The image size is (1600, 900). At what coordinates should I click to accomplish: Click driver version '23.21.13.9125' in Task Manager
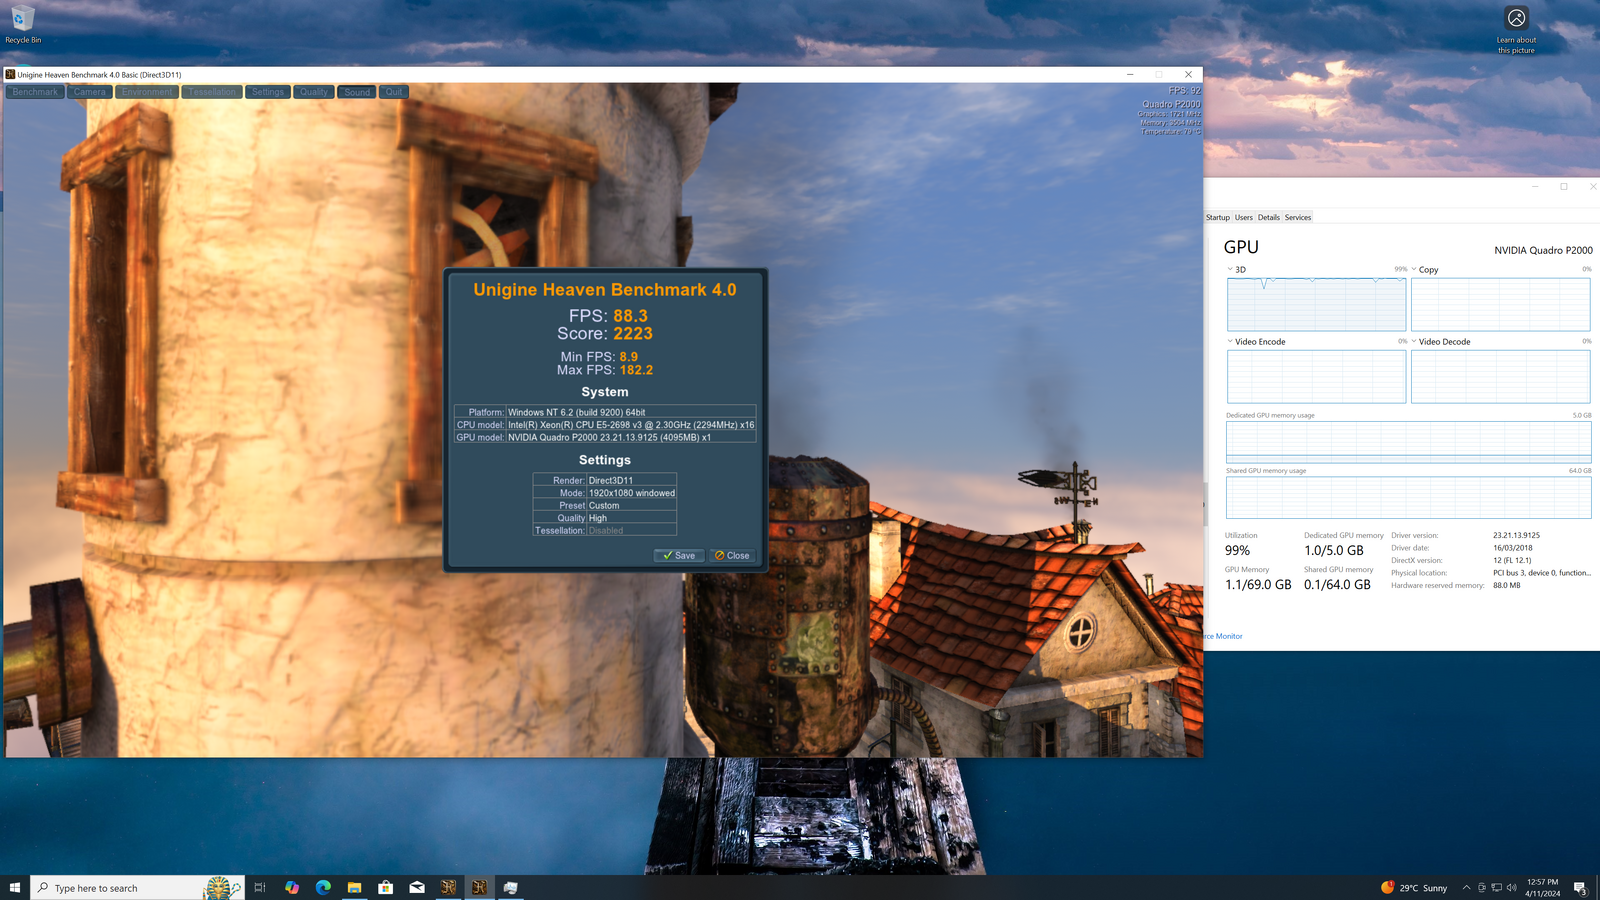(x=1516, y=535)
